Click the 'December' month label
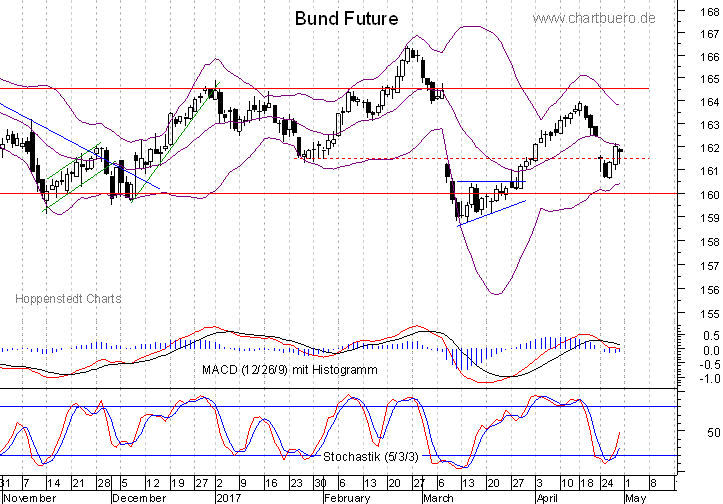This screenshot has width=723, height=504. (x=139, y=498)
